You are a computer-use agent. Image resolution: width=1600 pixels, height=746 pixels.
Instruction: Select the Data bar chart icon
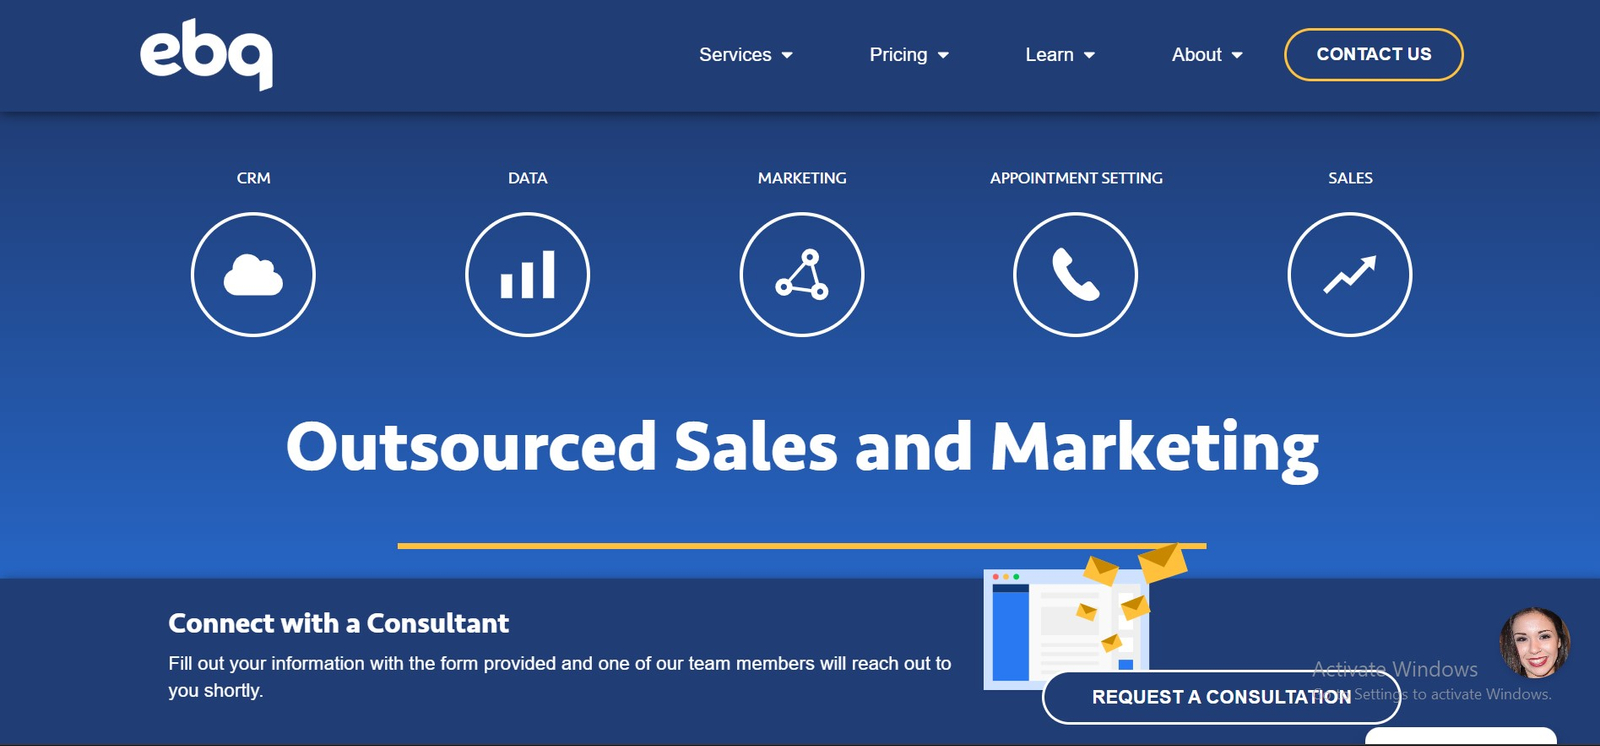(527, 275)
